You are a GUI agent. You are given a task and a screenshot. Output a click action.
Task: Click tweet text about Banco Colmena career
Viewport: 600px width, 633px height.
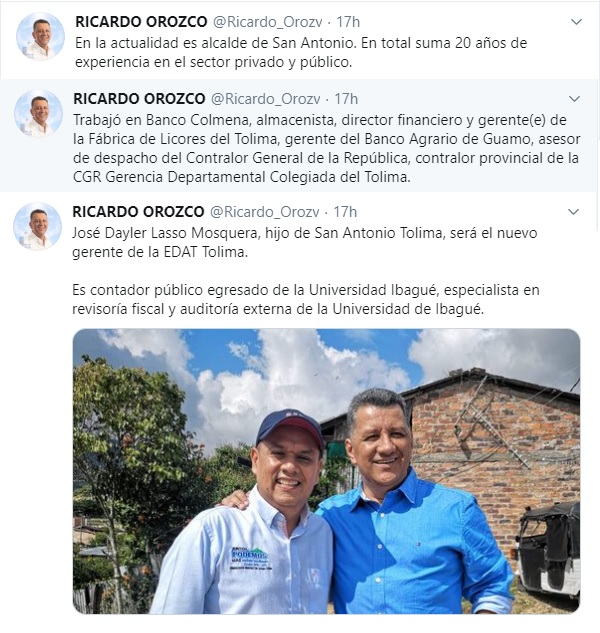[327, 149]
